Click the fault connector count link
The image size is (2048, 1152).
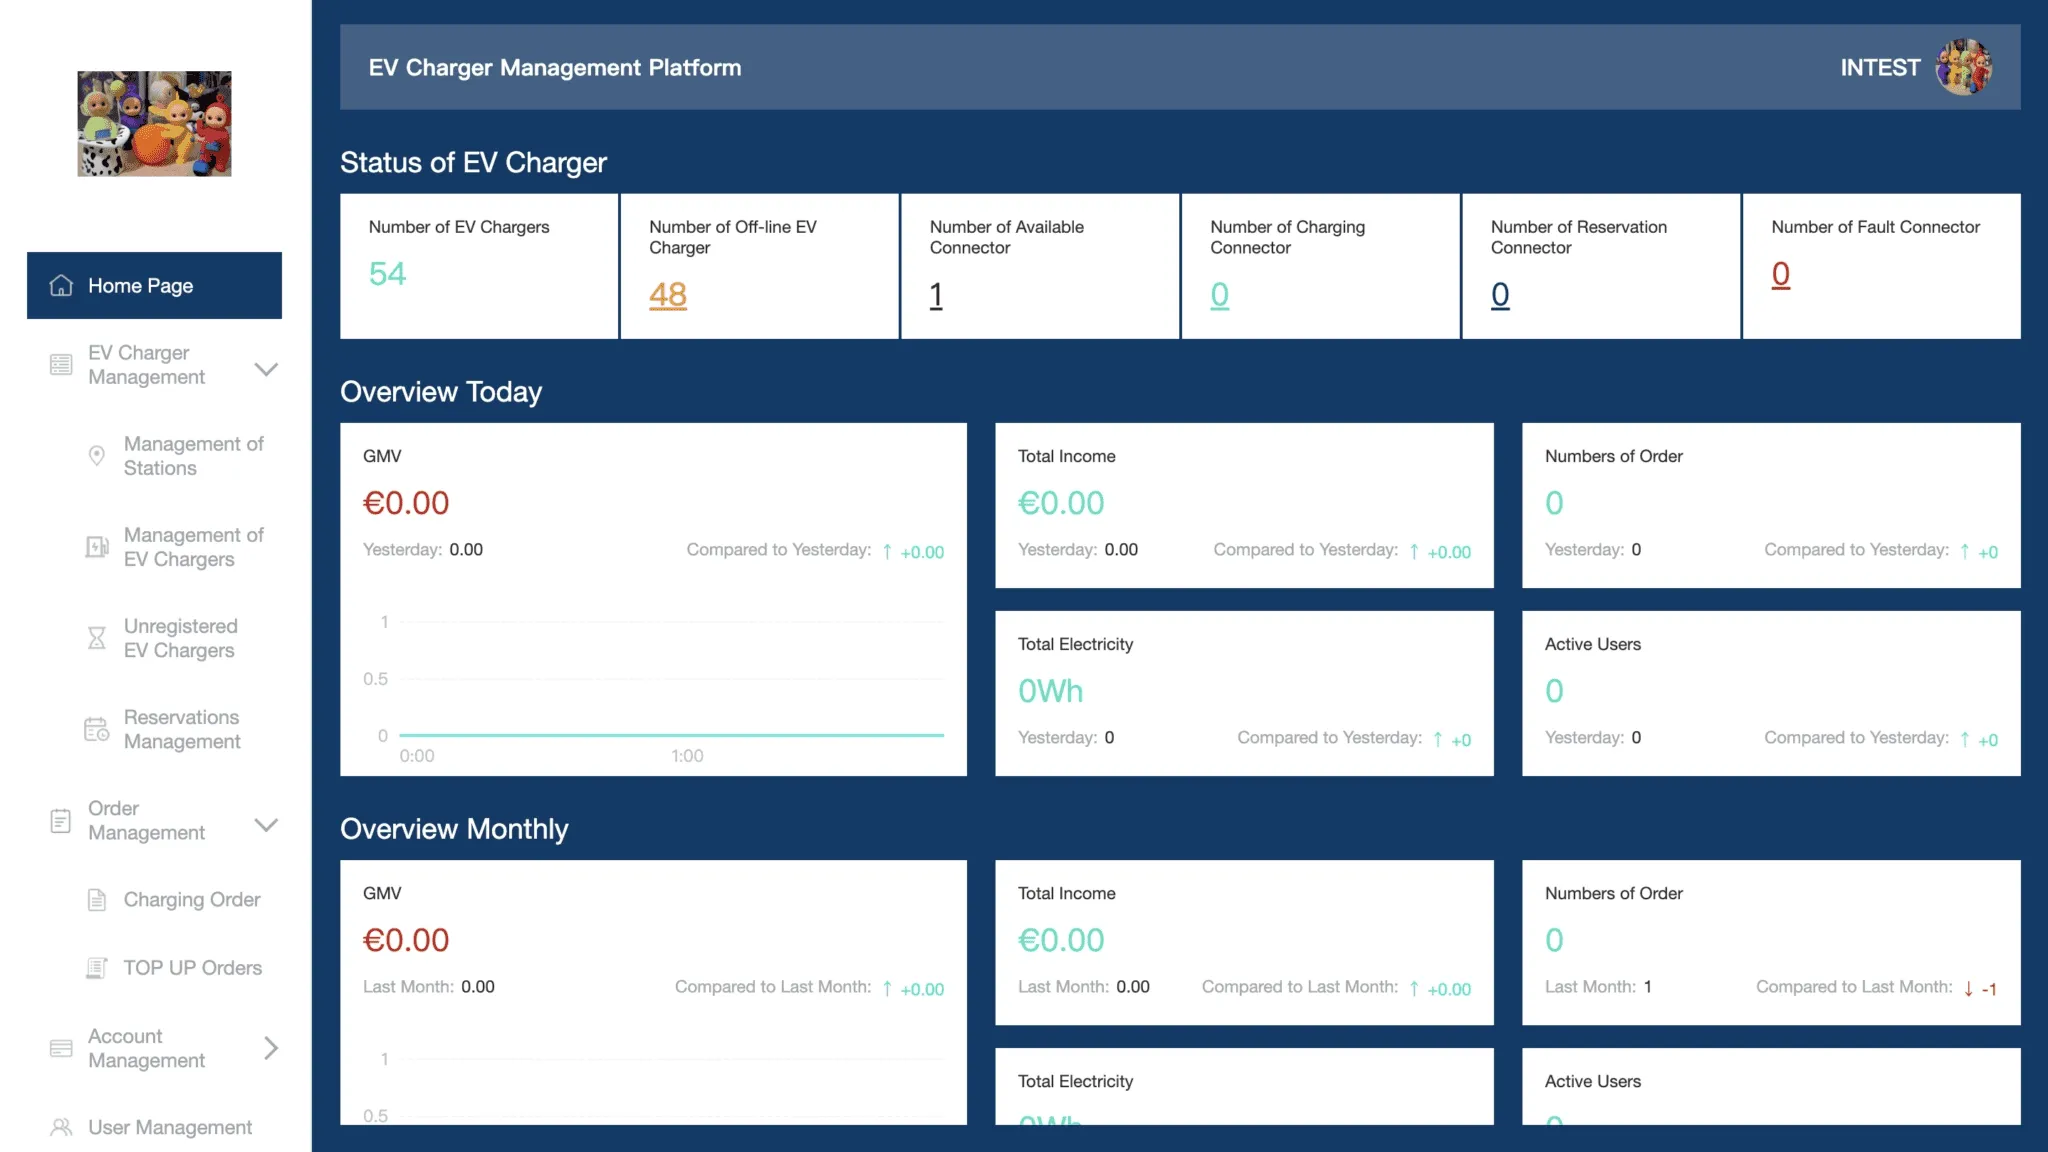click(x=1781, y=274)
